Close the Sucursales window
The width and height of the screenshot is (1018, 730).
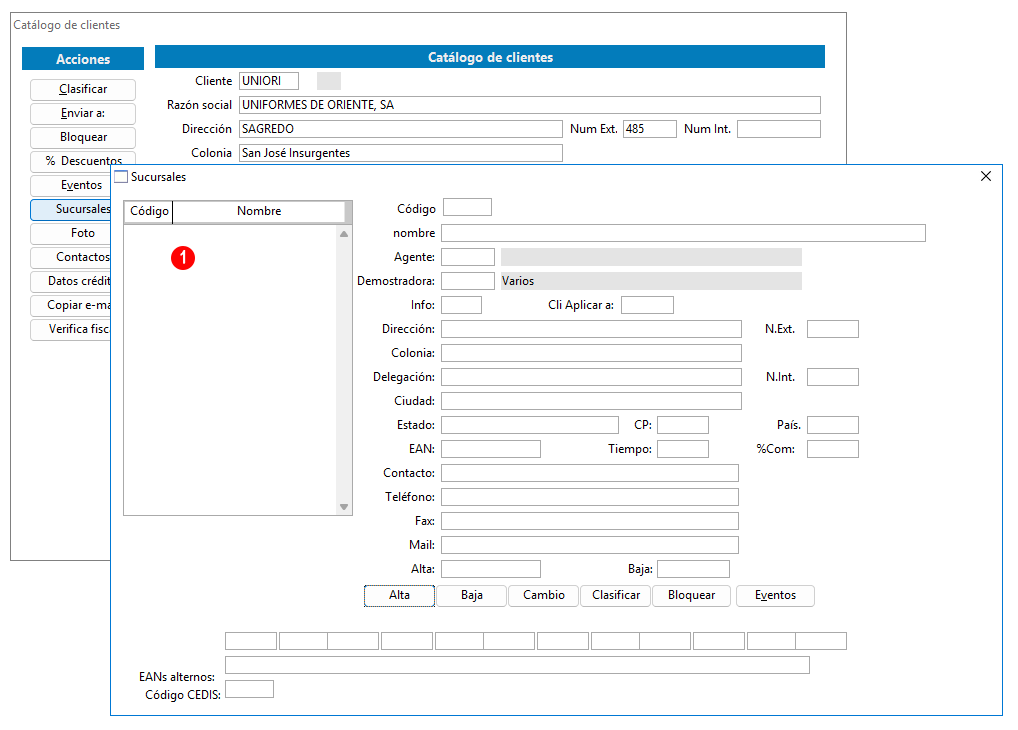click(986, 176)
